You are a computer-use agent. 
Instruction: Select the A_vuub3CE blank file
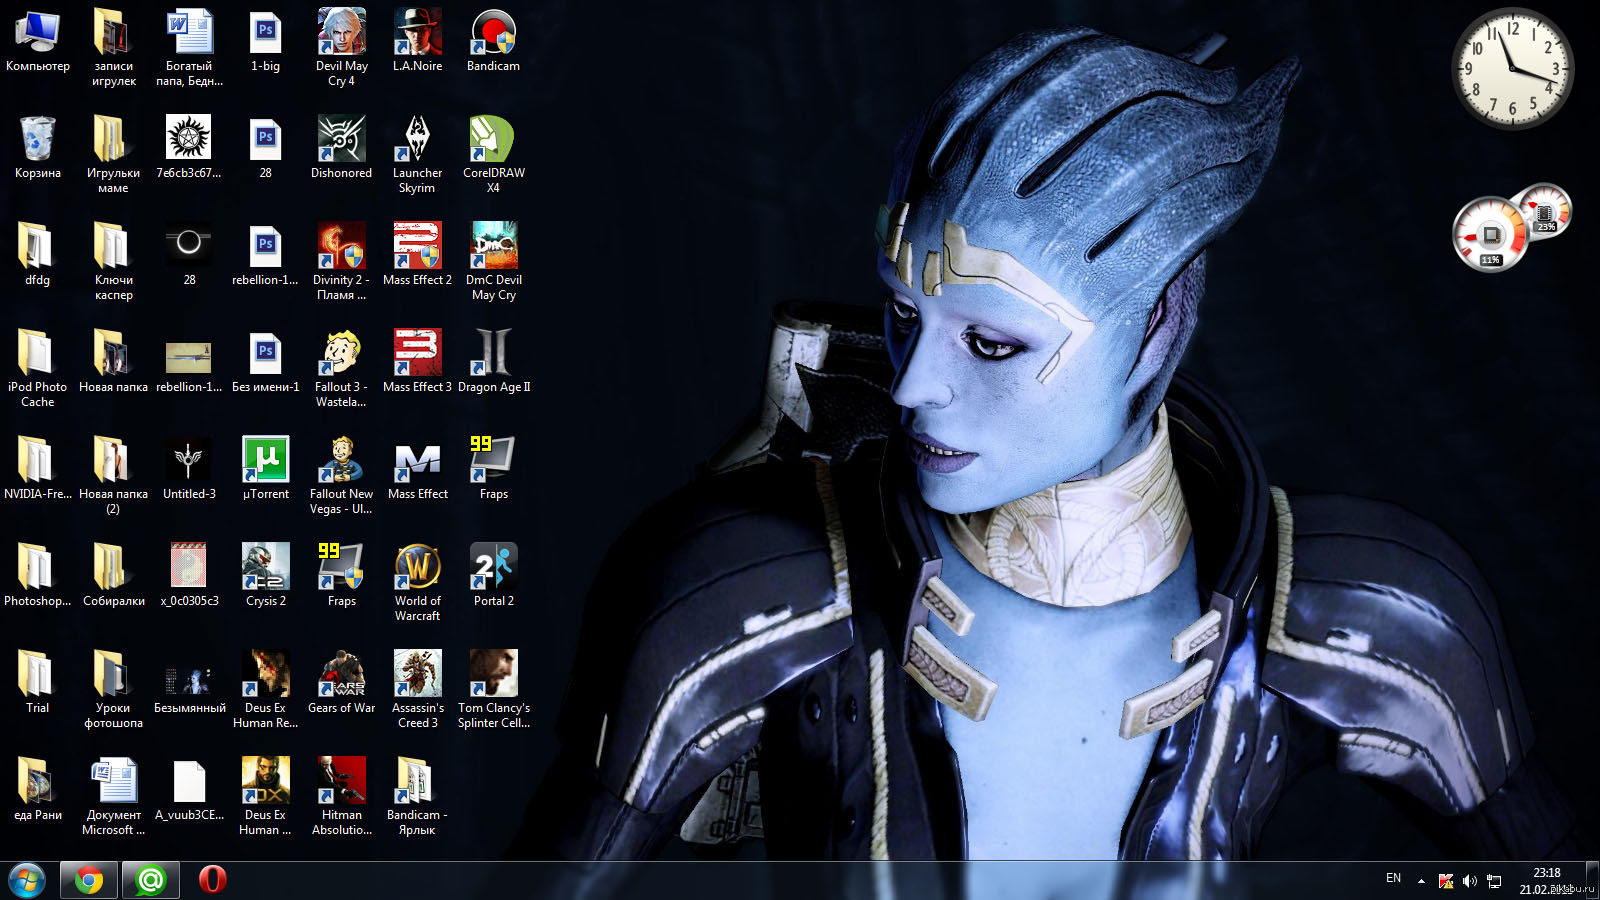point(190,791)
